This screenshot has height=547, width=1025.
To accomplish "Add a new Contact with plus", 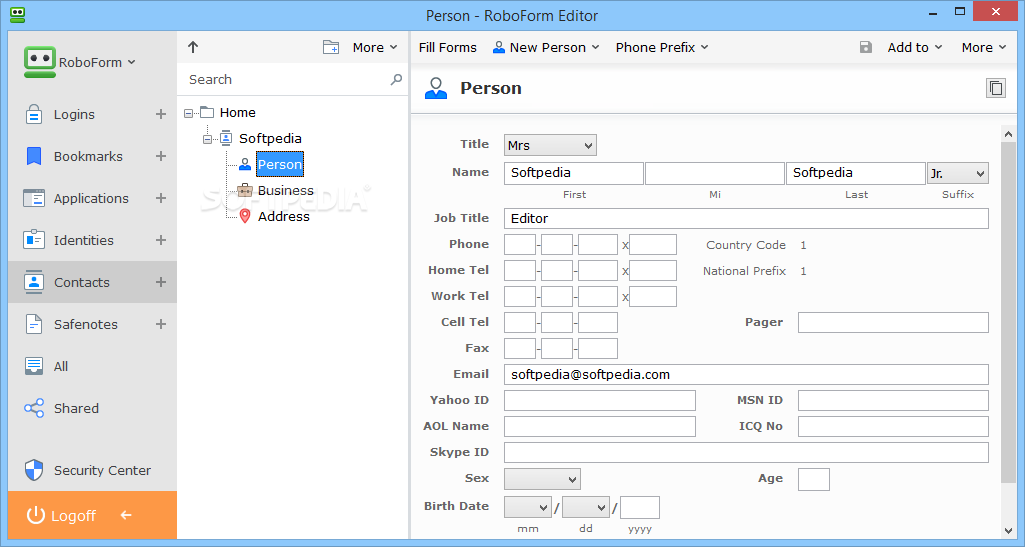I will [x=161, y=282].
